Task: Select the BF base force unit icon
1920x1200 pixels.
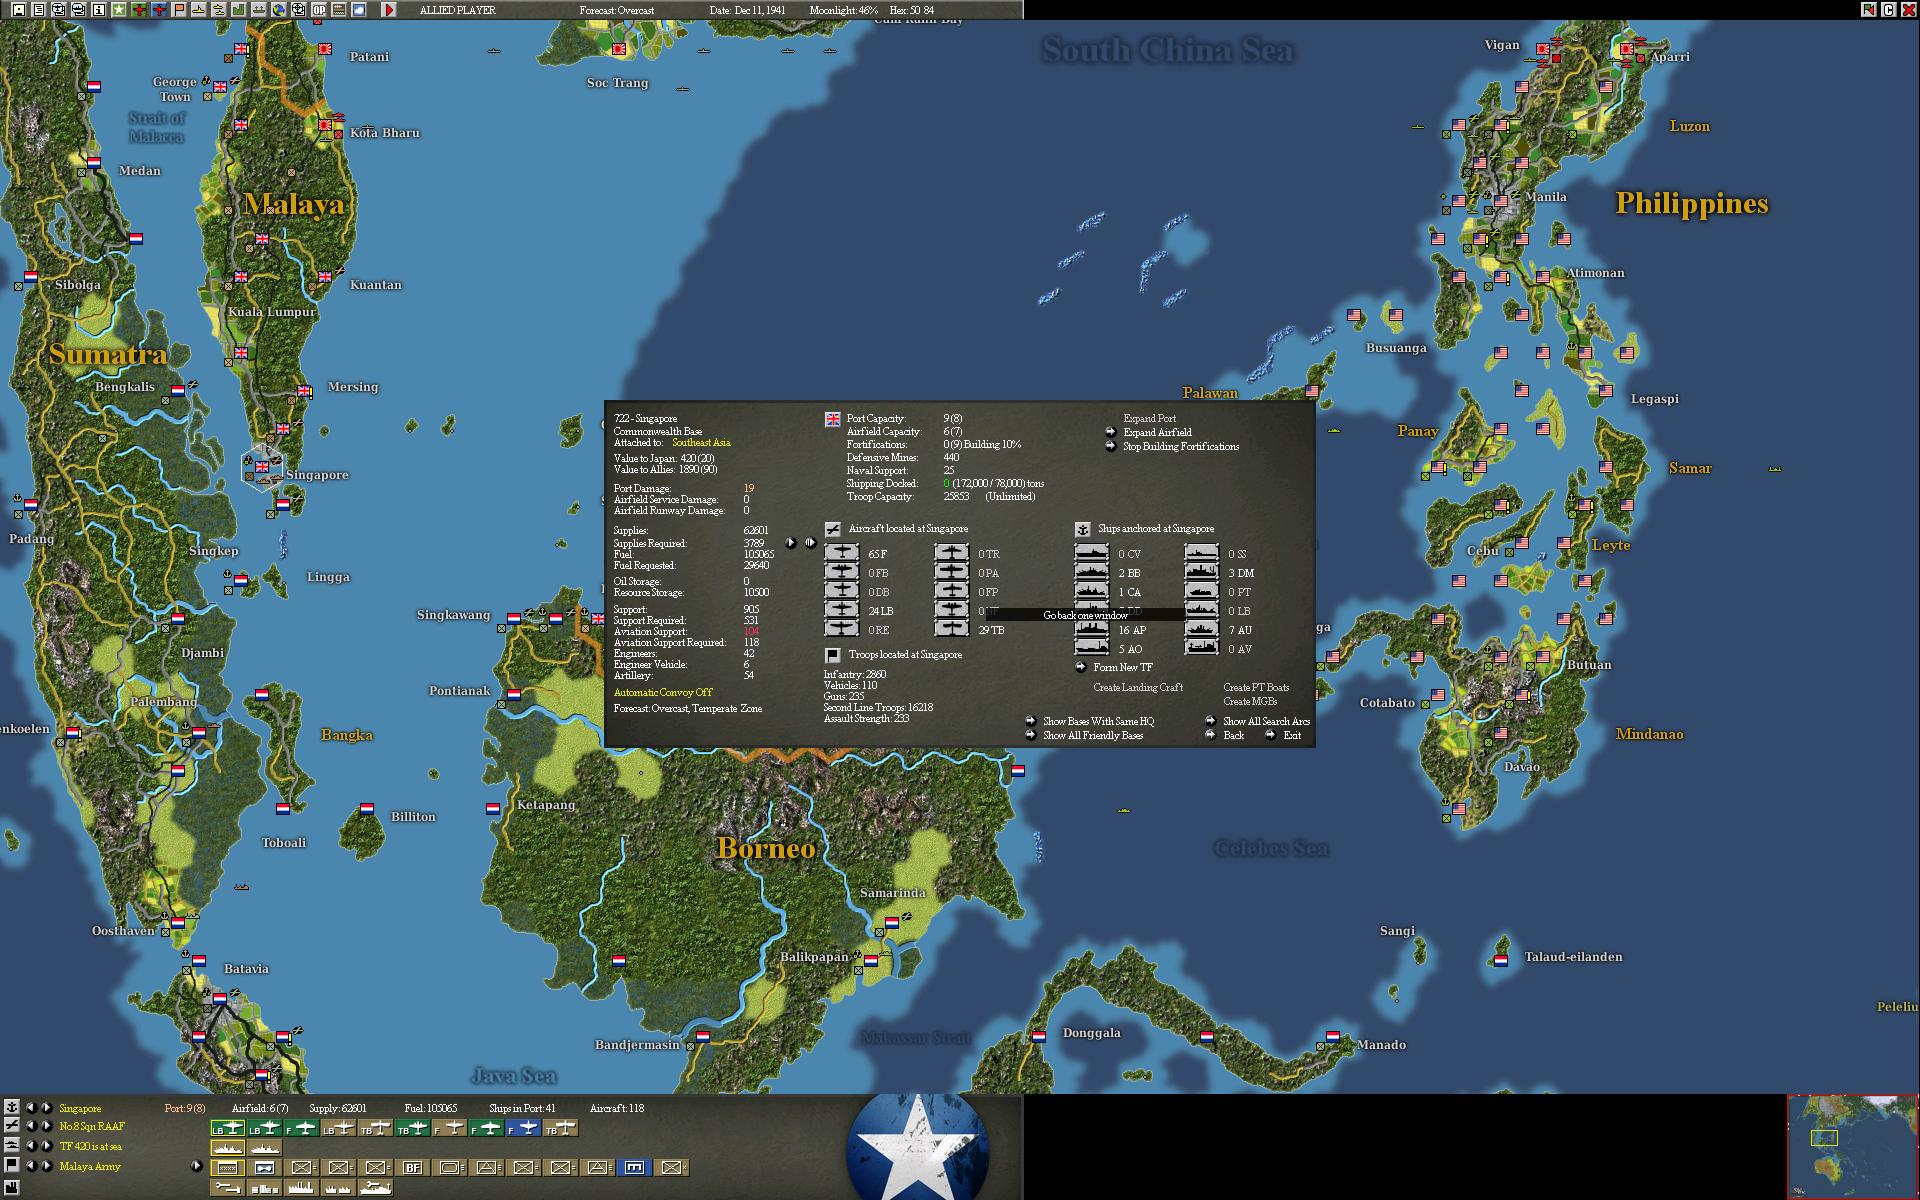Action: click(x=412, y=1167)
